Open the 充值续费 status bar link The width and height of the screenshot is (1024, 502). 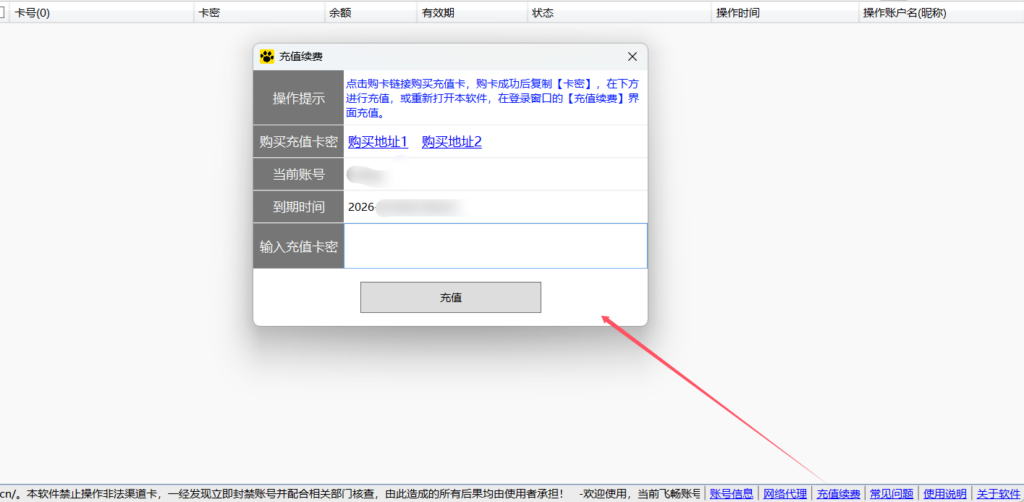pyautogui.click(x=839, y=494)
